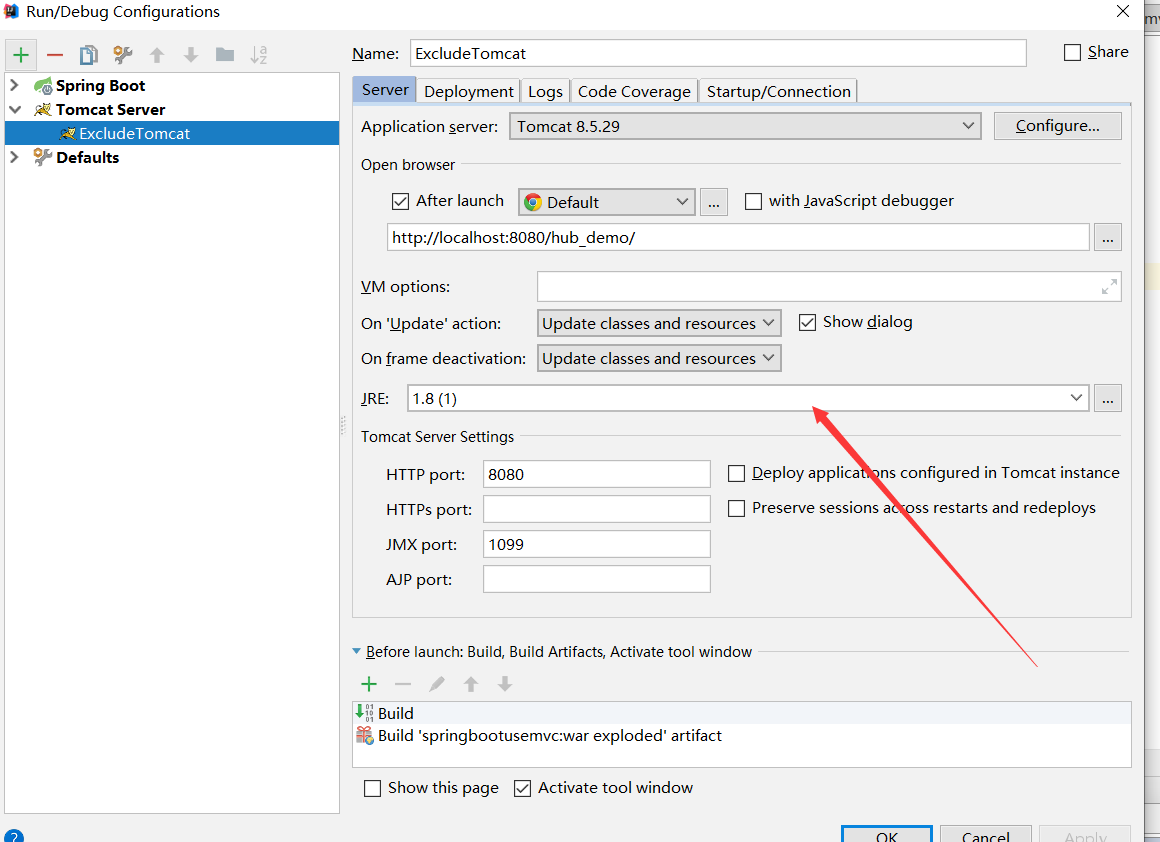Click the Defaults wrench icon in tree
Screen dimensions: 1160x842
point(43,157)
